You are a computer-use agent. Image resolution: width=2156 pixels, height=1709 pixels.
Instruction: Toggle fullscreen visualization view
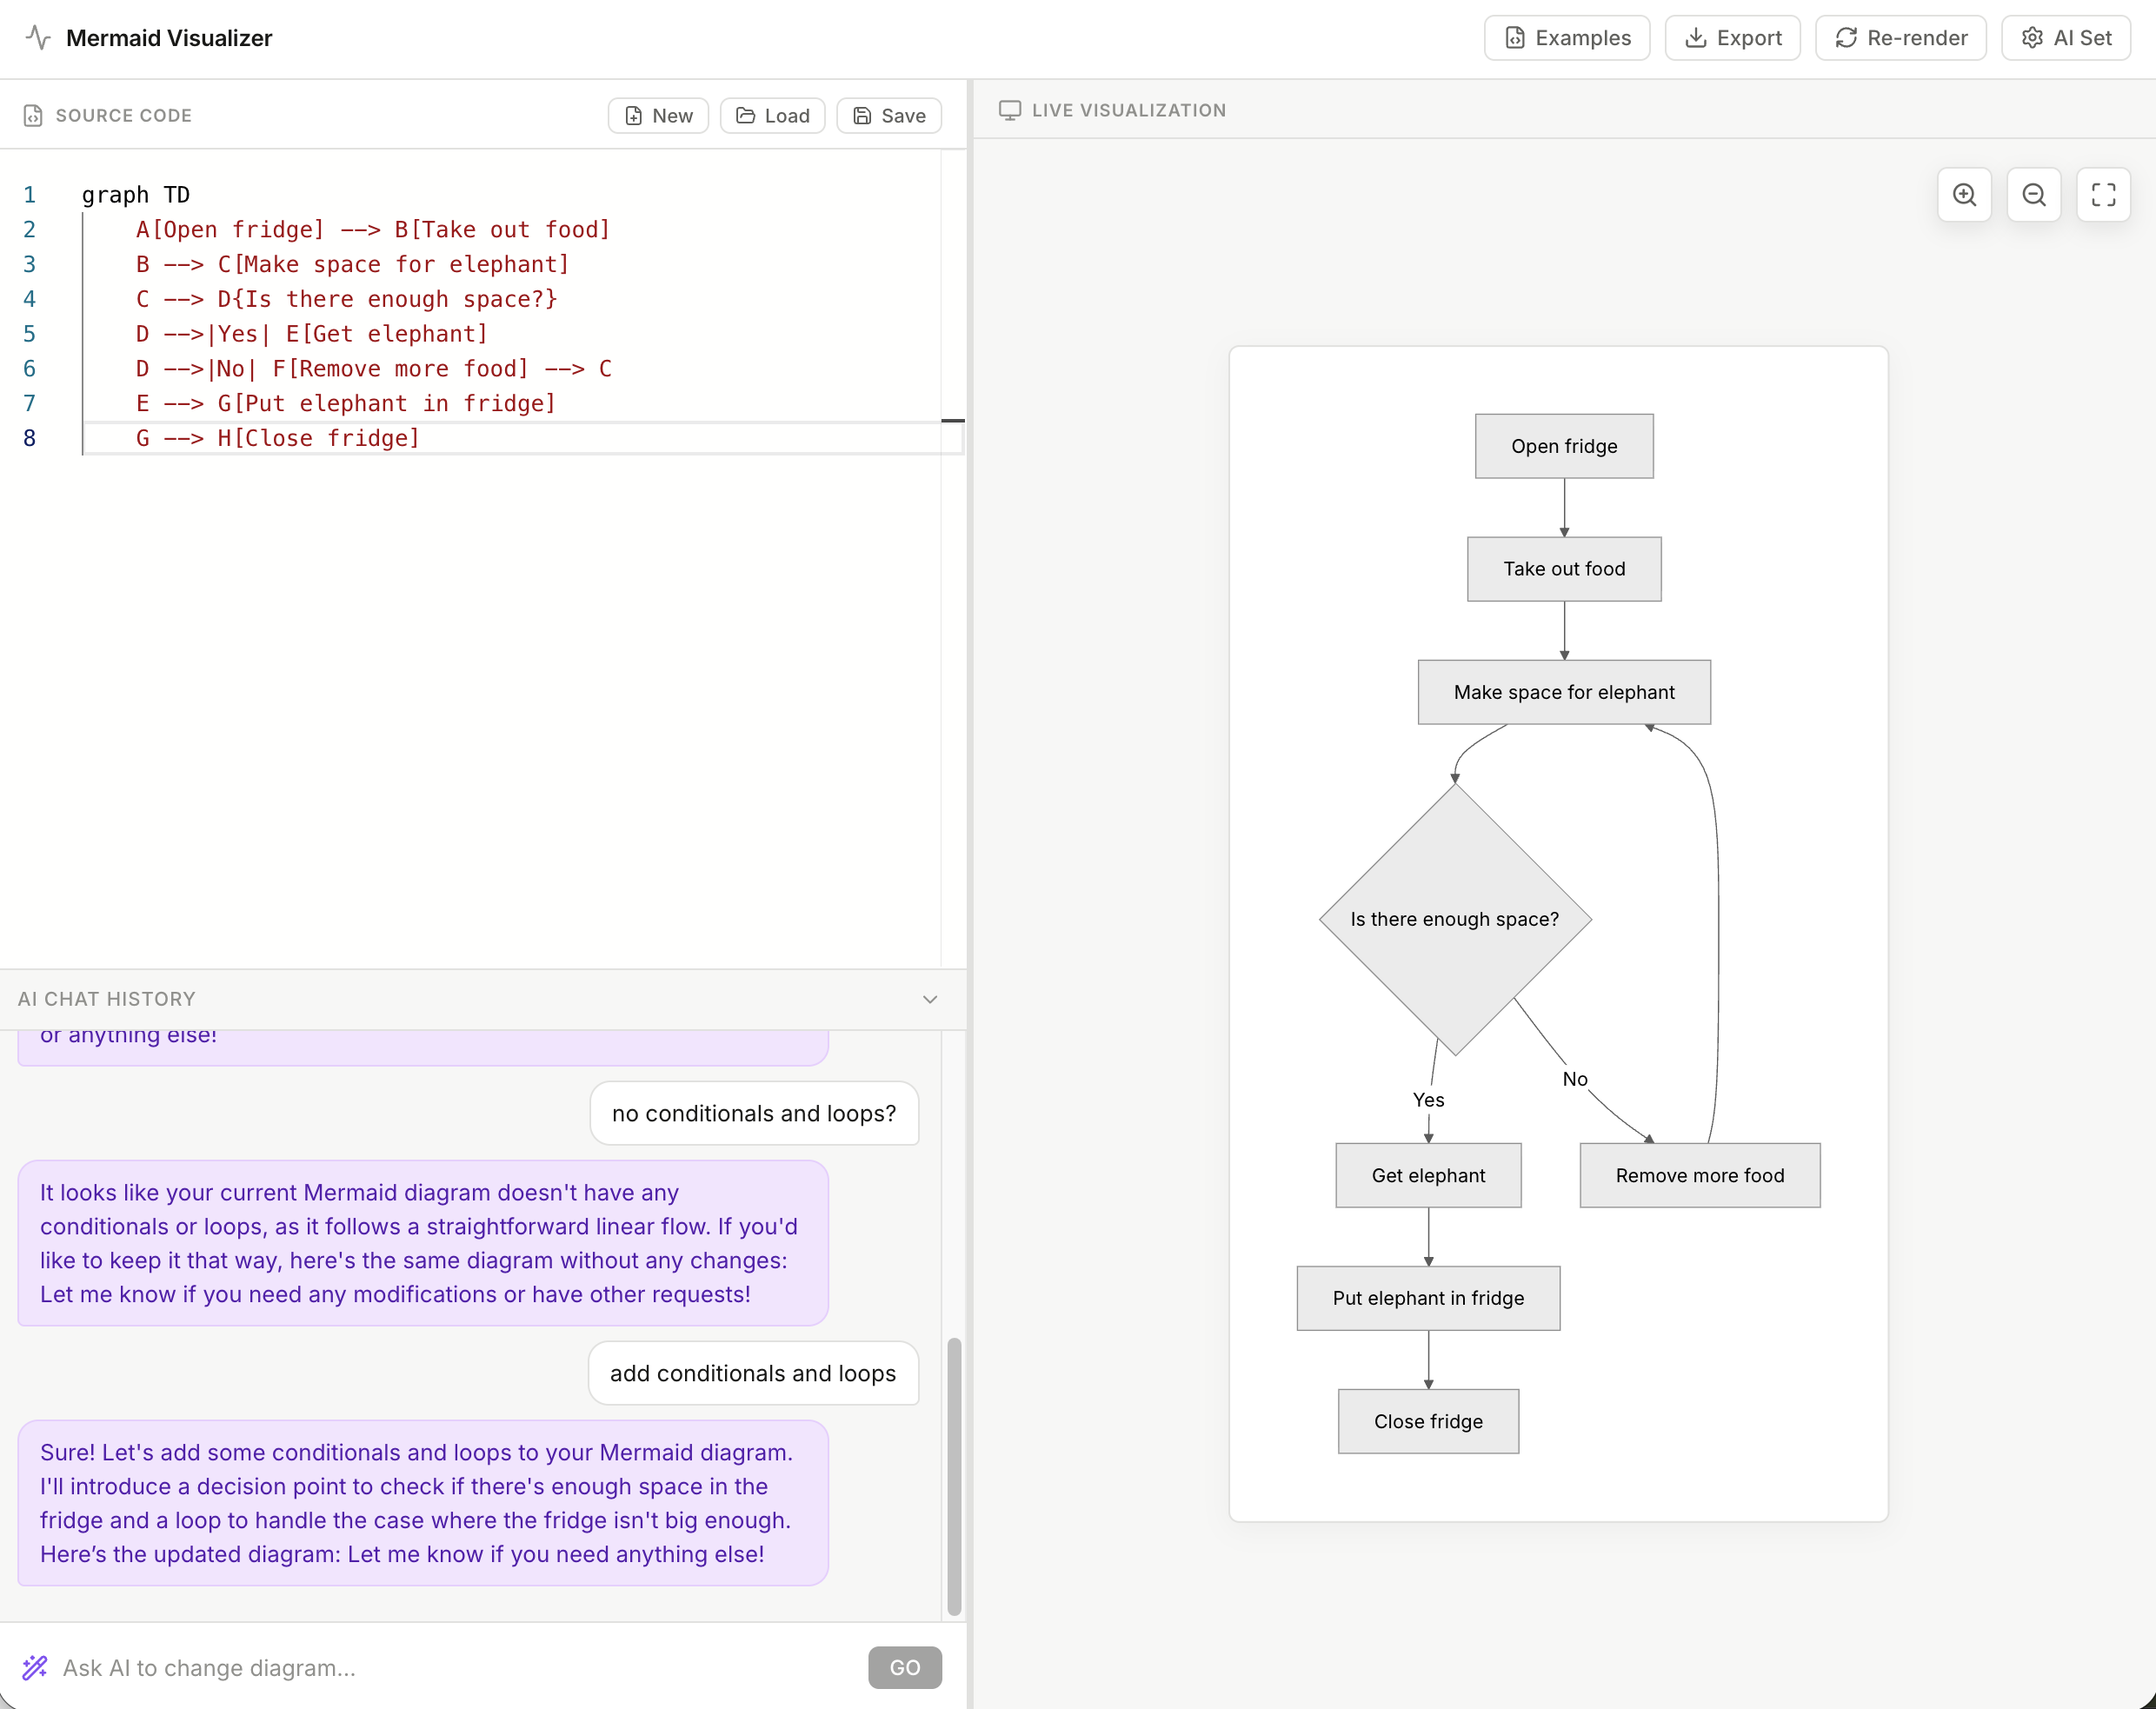[2103, 194]
